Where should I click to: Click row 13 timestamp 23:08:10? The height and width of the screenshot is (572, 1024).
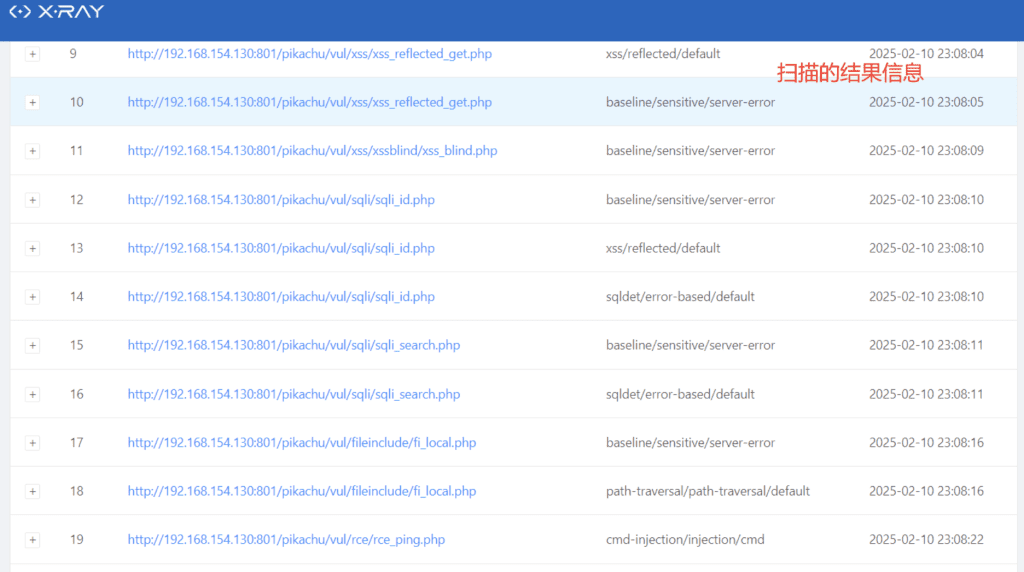[926, 247]
